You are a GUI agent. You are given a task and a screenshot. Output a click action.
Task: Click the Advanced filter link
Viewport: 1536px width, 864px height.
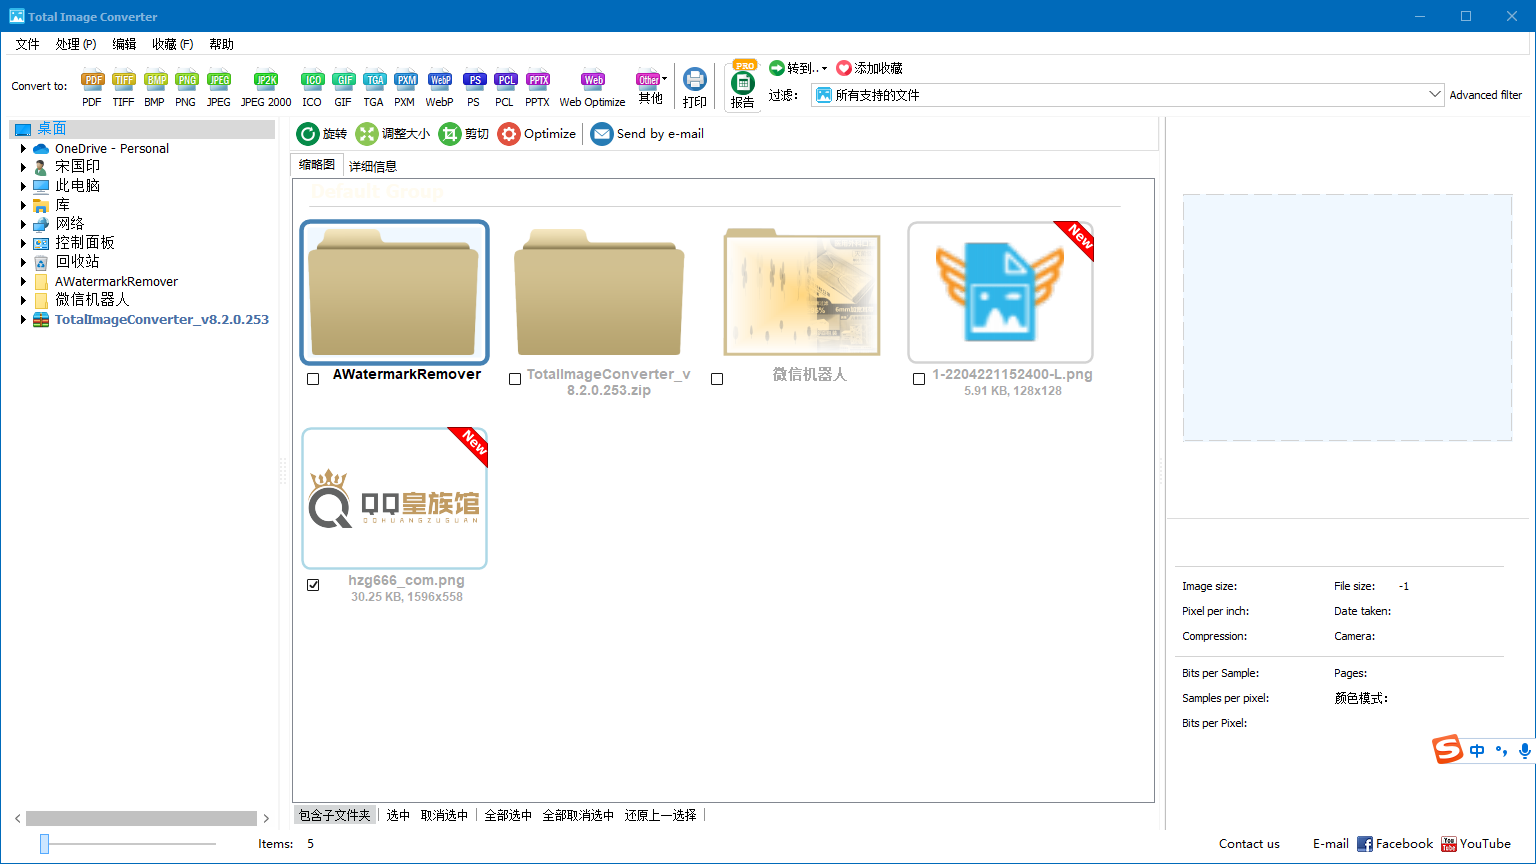pos(1486,95)
